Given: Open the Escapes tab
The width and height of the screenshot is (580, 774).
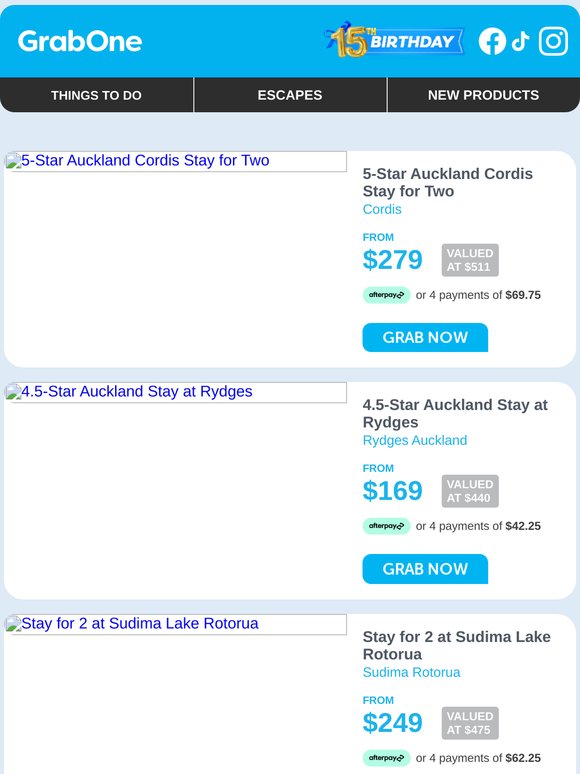Looking at the screenshot, I should pos(290,95).
